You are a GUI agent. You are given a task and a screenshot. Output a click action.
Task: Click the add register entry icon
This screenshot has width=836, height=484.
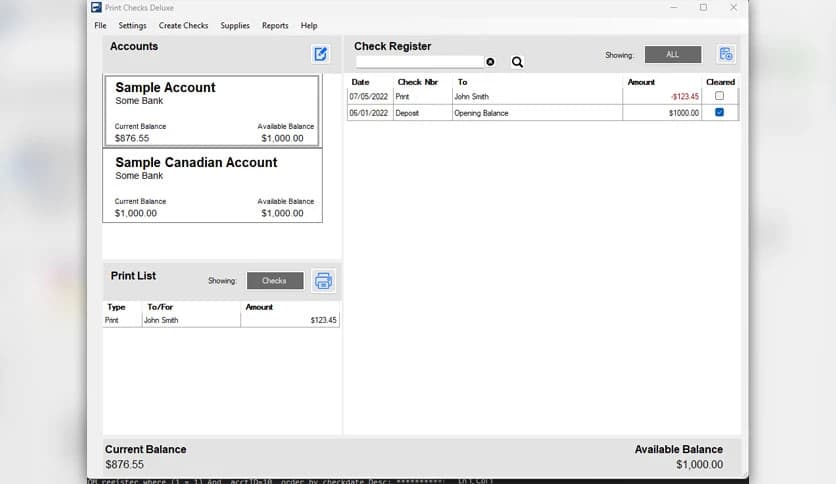click(726, 54)
